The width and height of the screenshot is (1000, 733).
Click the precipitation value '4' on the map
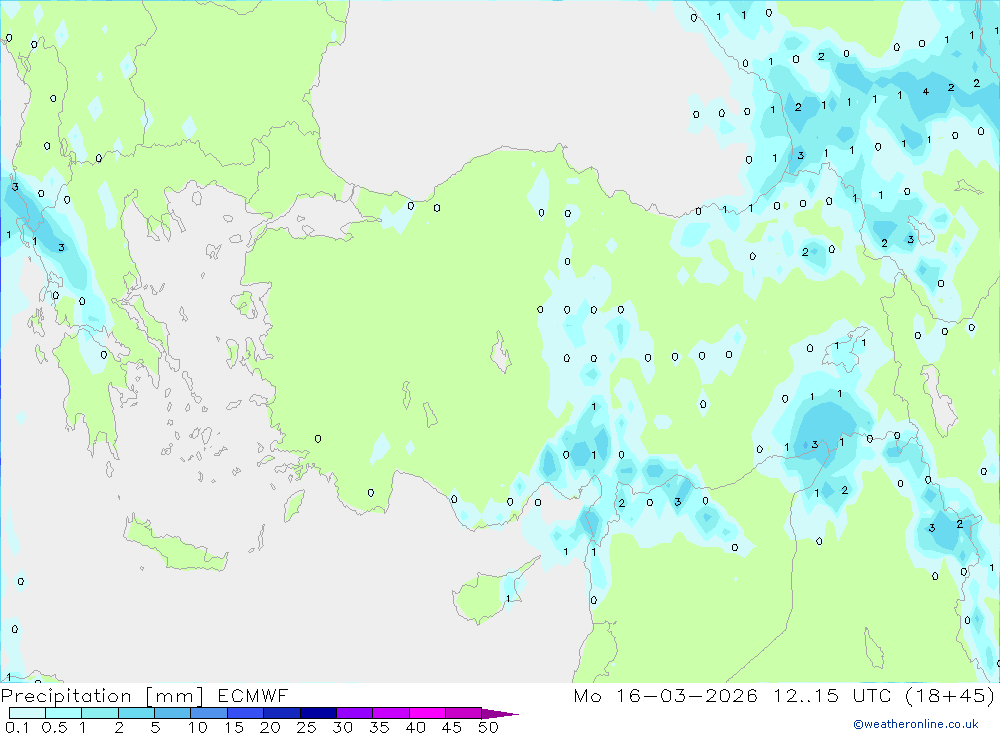925,92
